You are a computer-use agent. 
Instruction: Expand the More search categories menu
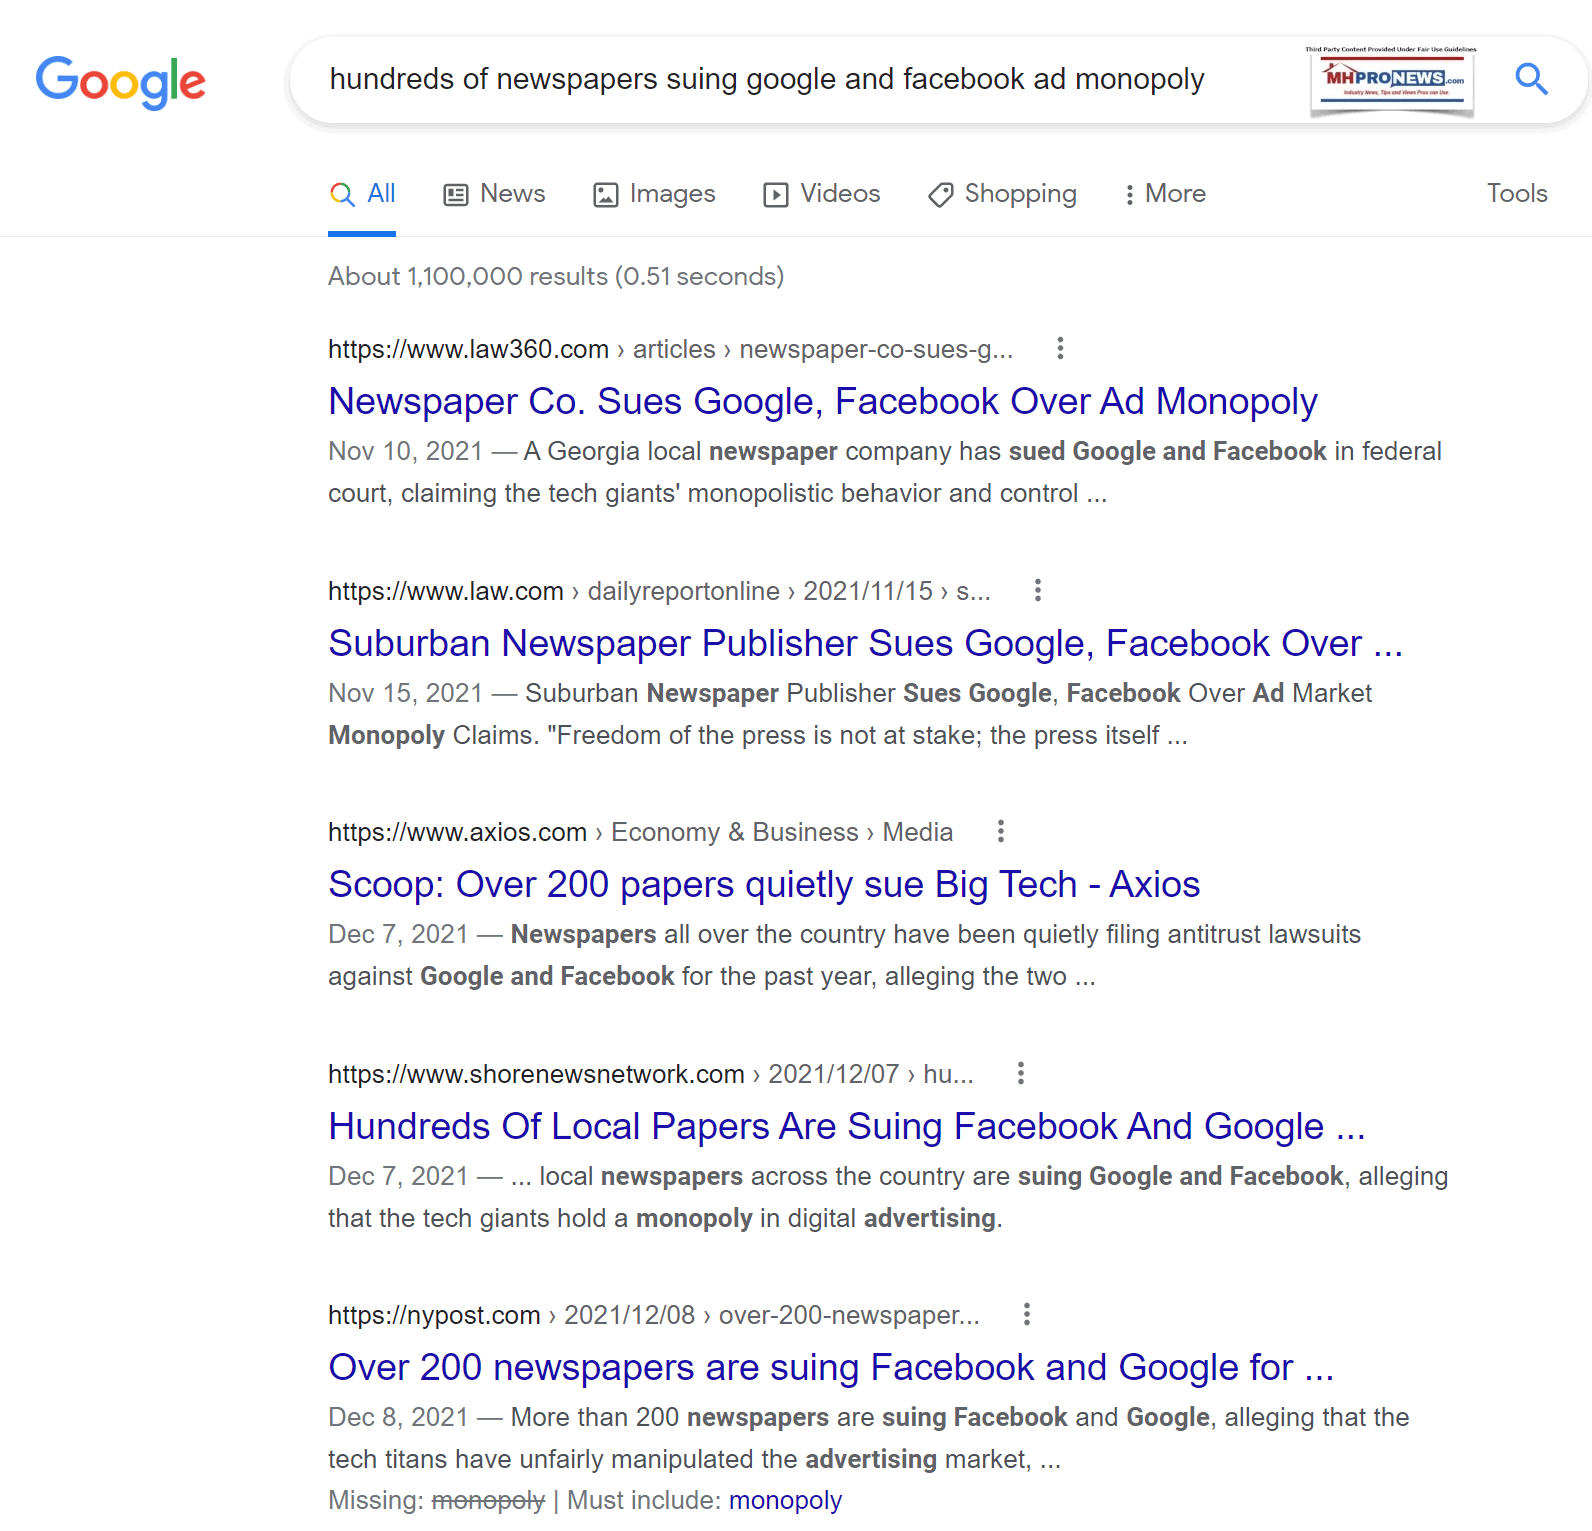click(x=1165, y=194)
